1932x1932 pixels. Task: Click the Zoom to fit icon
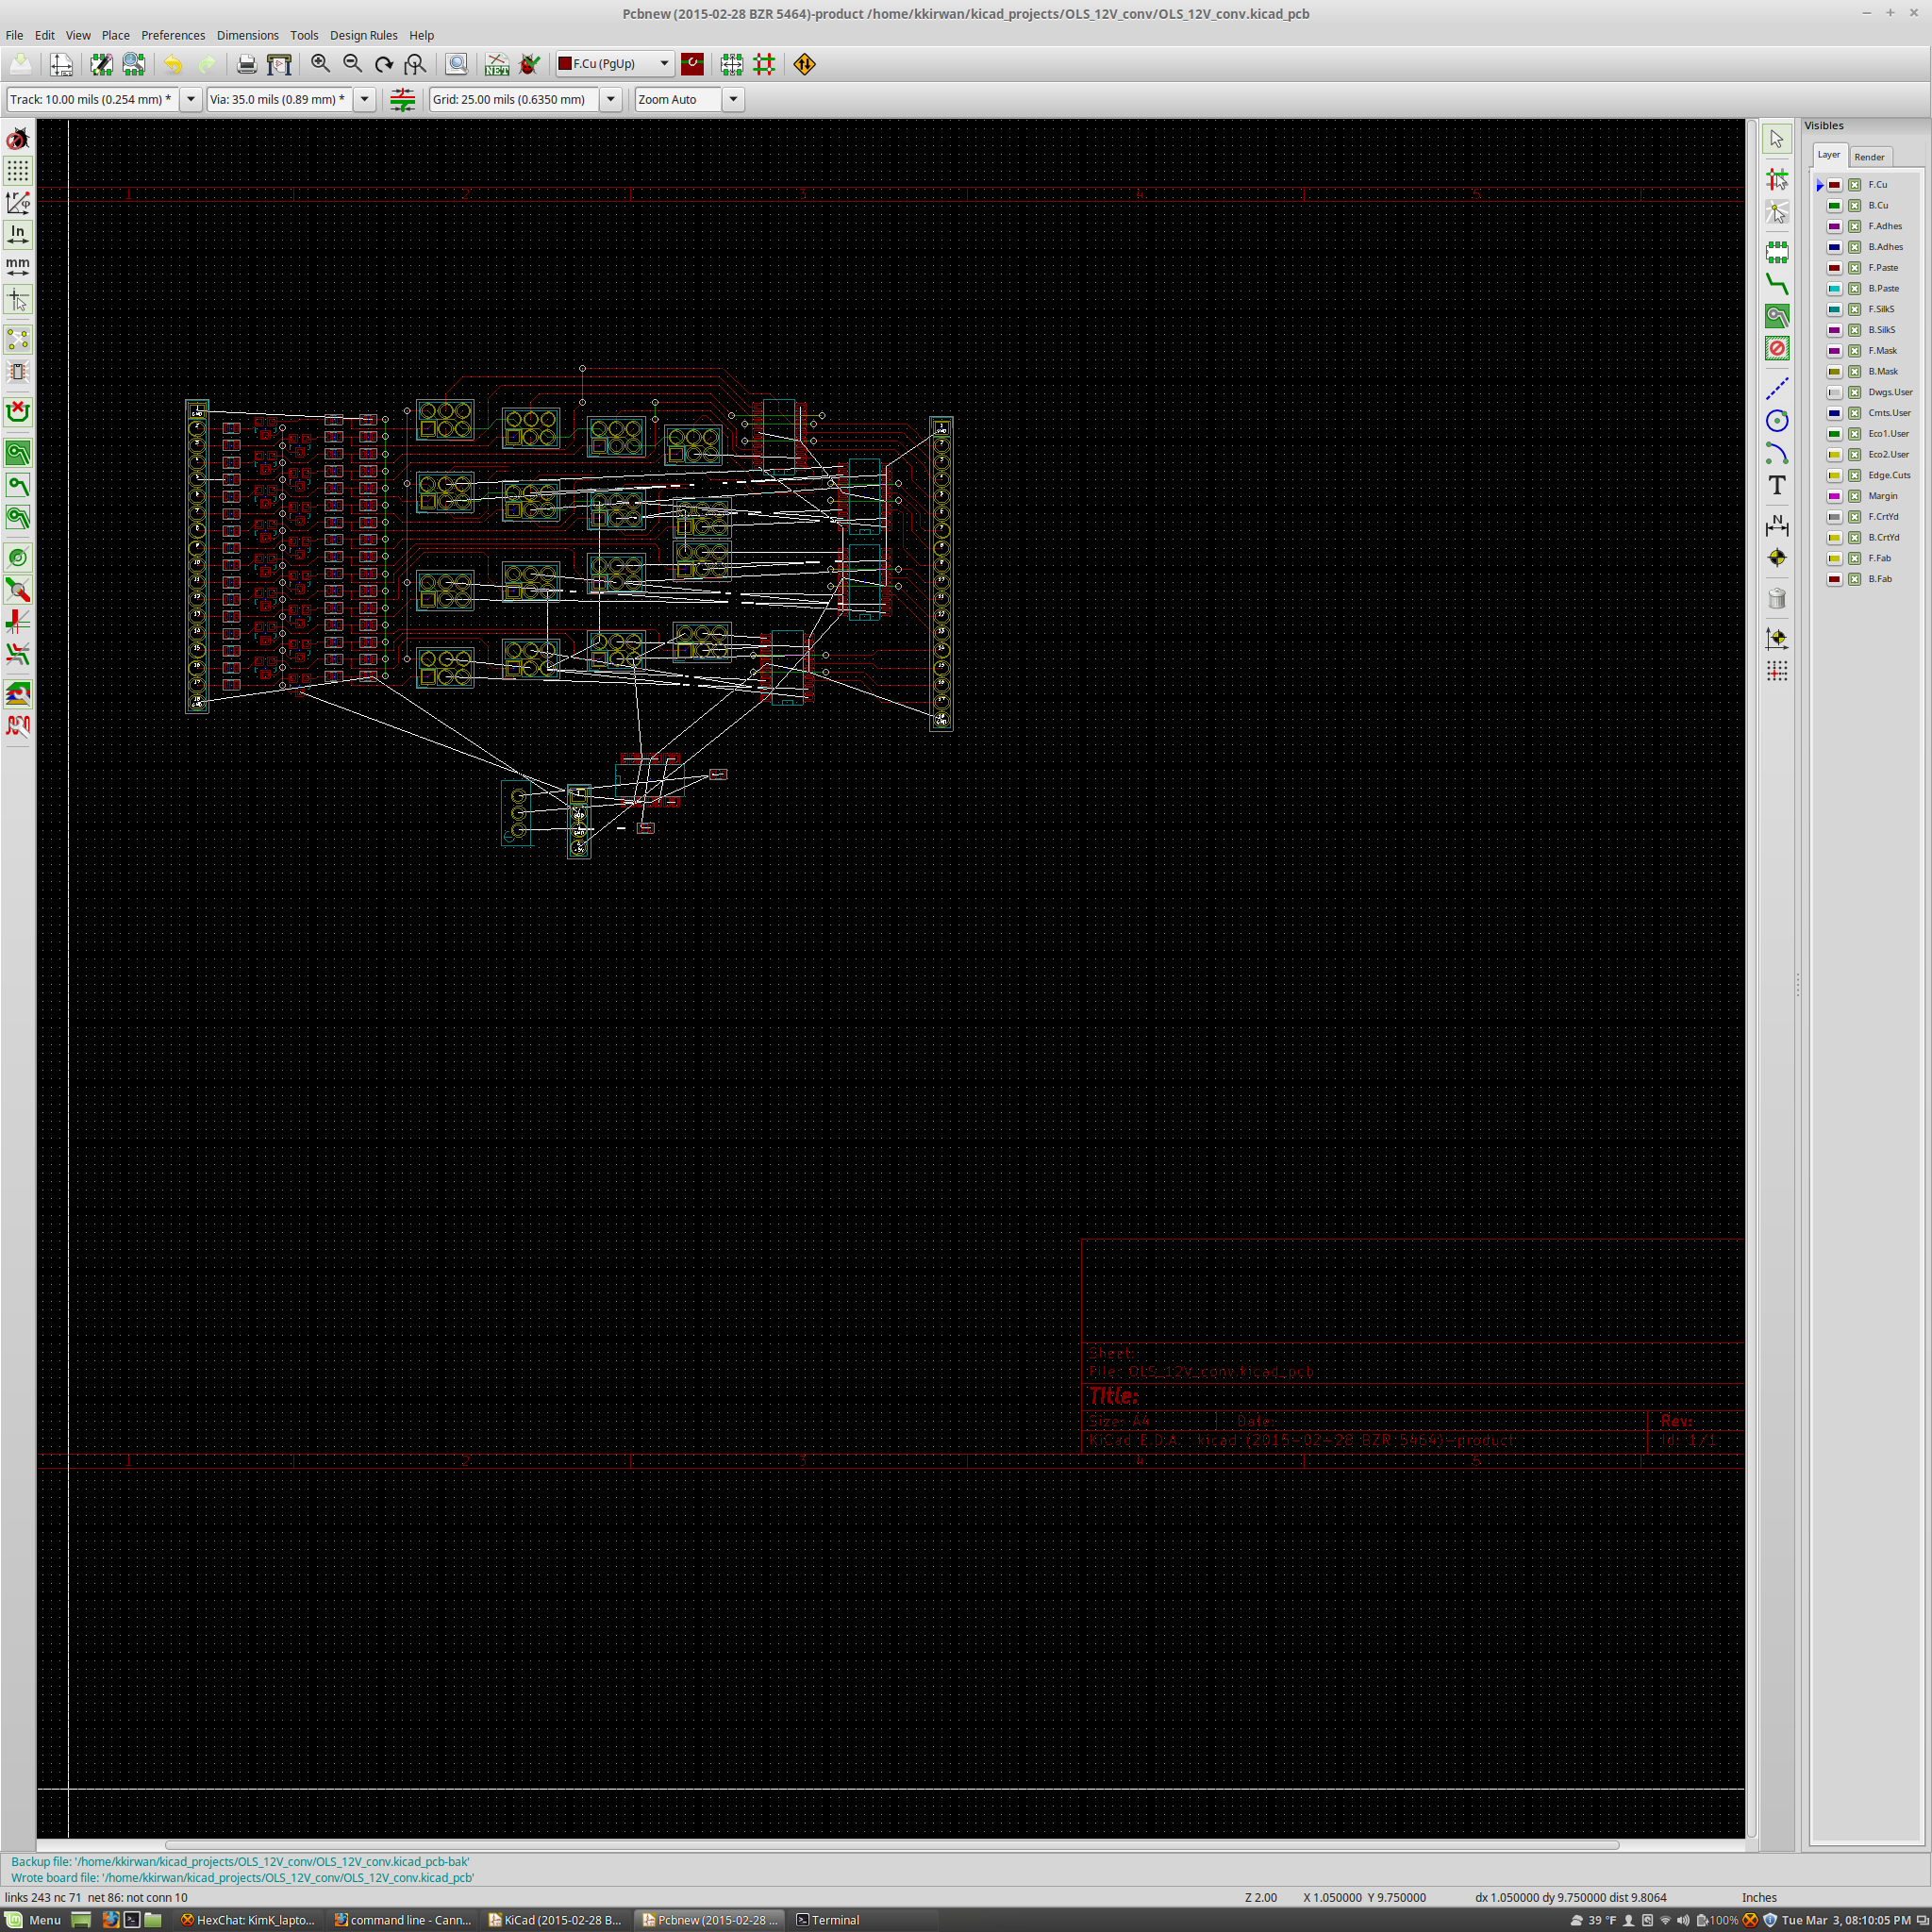point(415,65)
